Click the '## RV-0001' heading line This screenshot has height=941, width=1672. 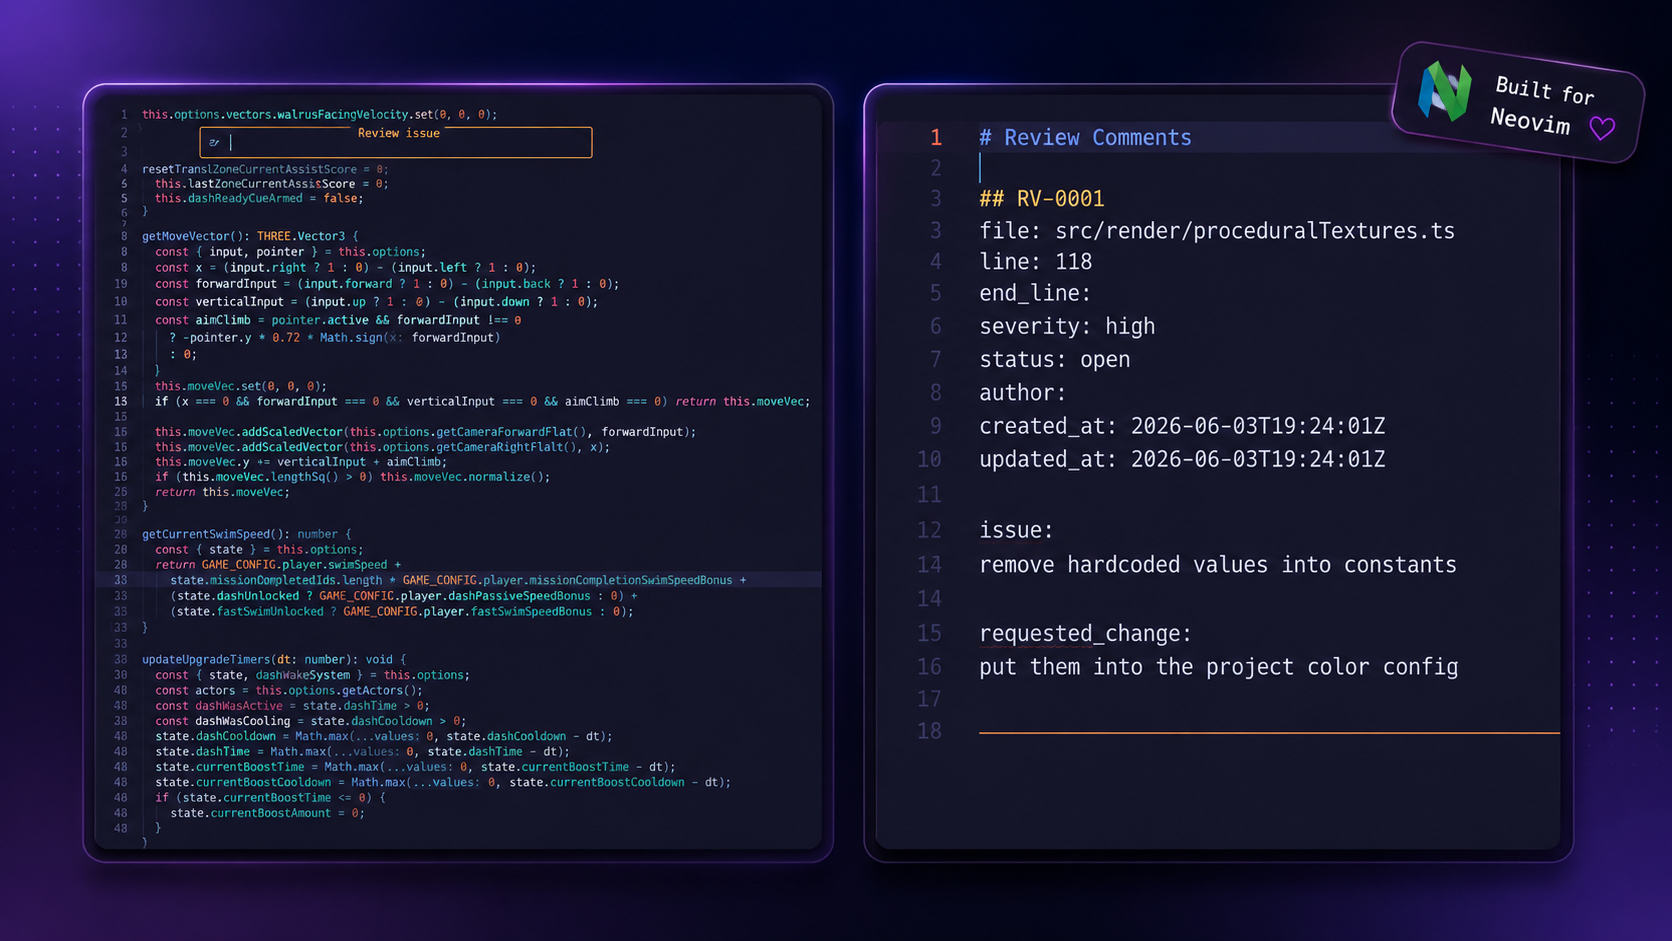[x=1041, y=199]
